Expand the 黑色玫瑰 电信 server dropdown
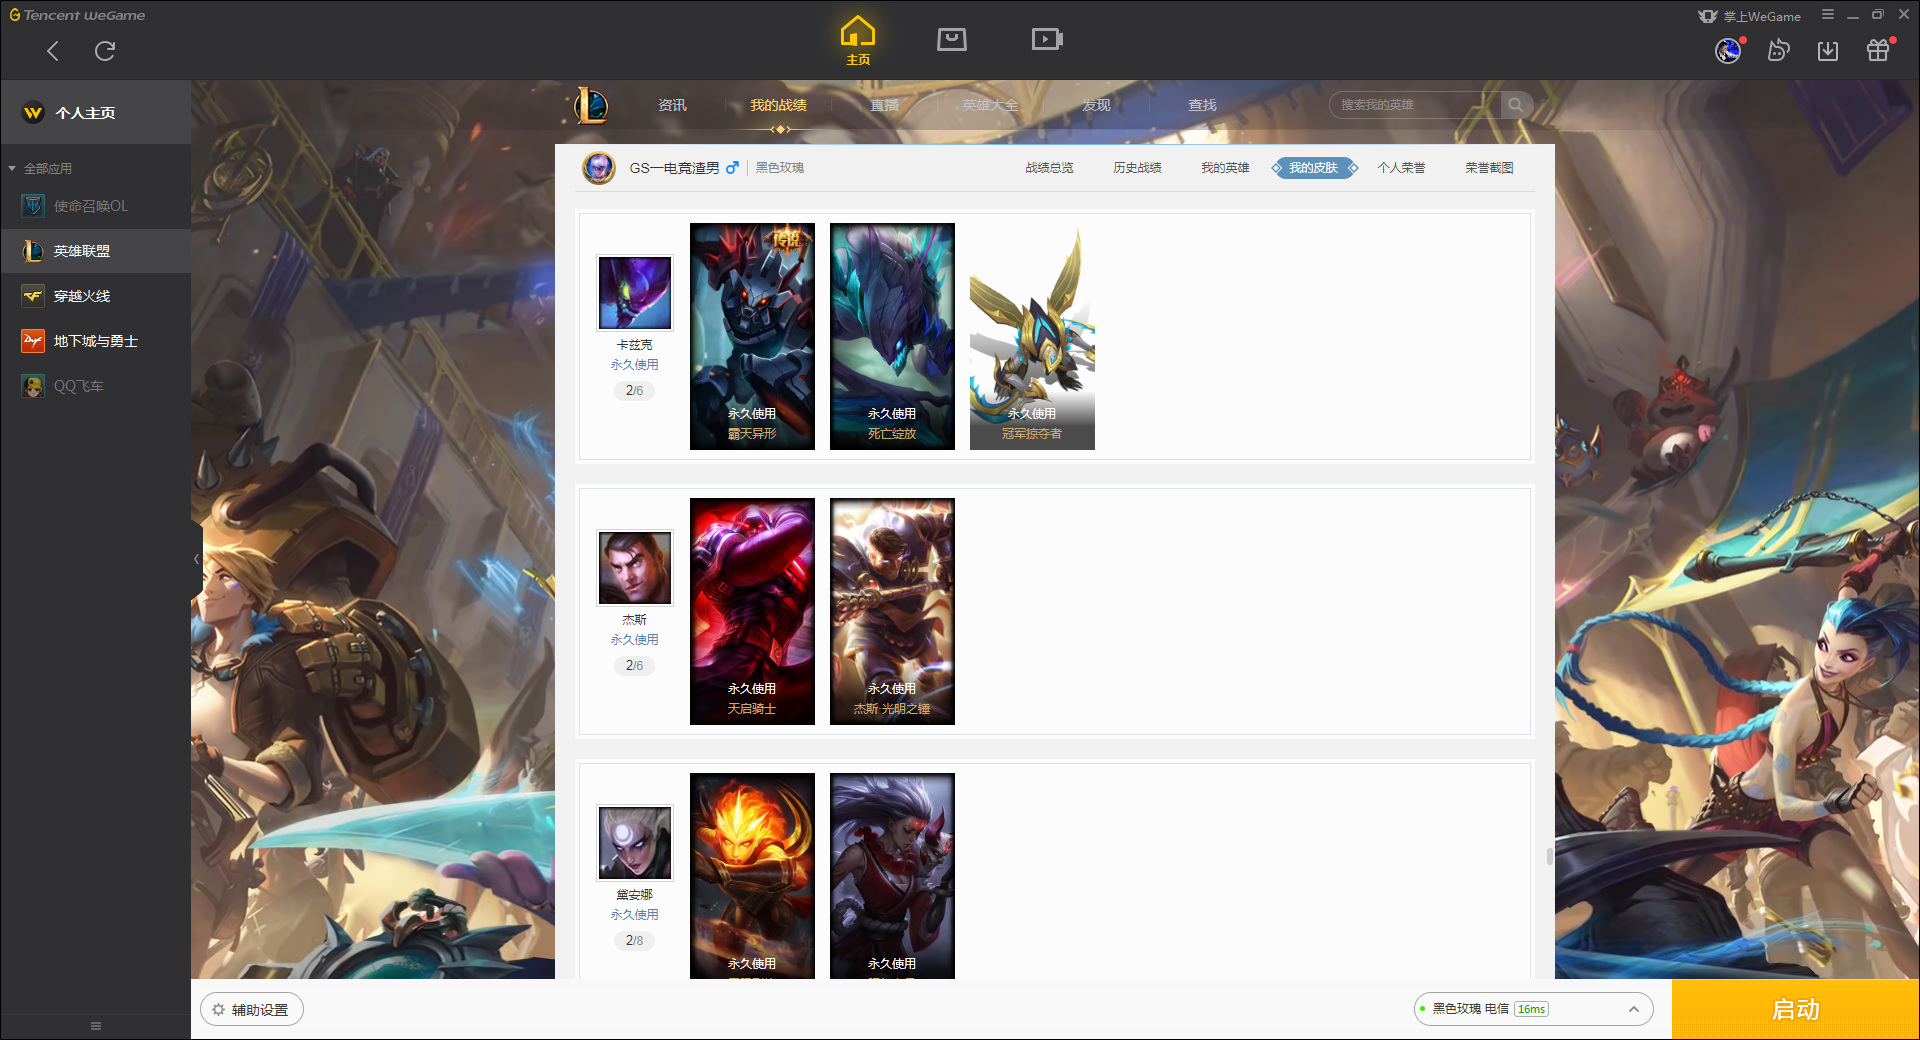Image resolution: width=1920 pixels, height=1040 pixels. (1533, 1009)
